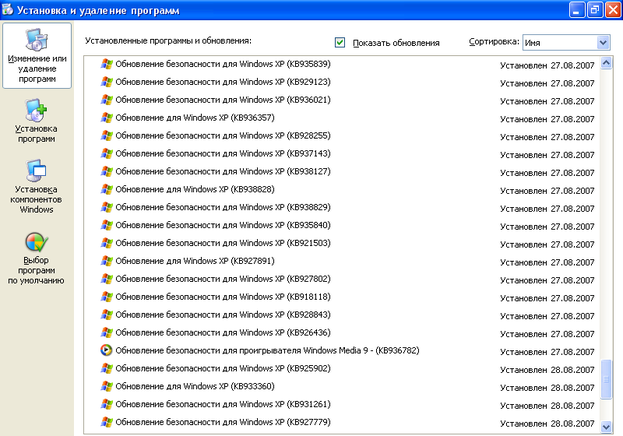
Task: Select Обновление для Windows XP (KB938828) text
Action: click(x=195, y=189)
